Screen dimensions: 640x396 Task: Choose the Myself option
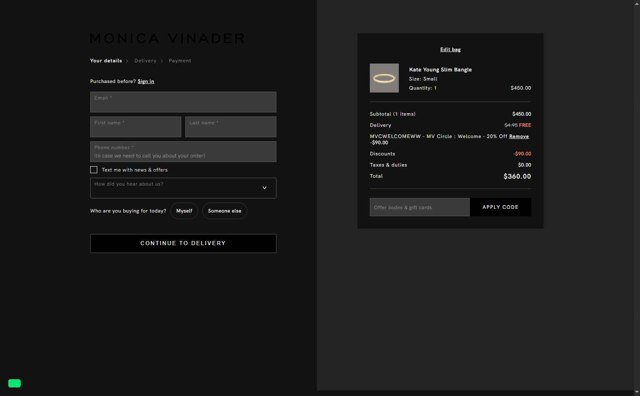tap(184, 211)
